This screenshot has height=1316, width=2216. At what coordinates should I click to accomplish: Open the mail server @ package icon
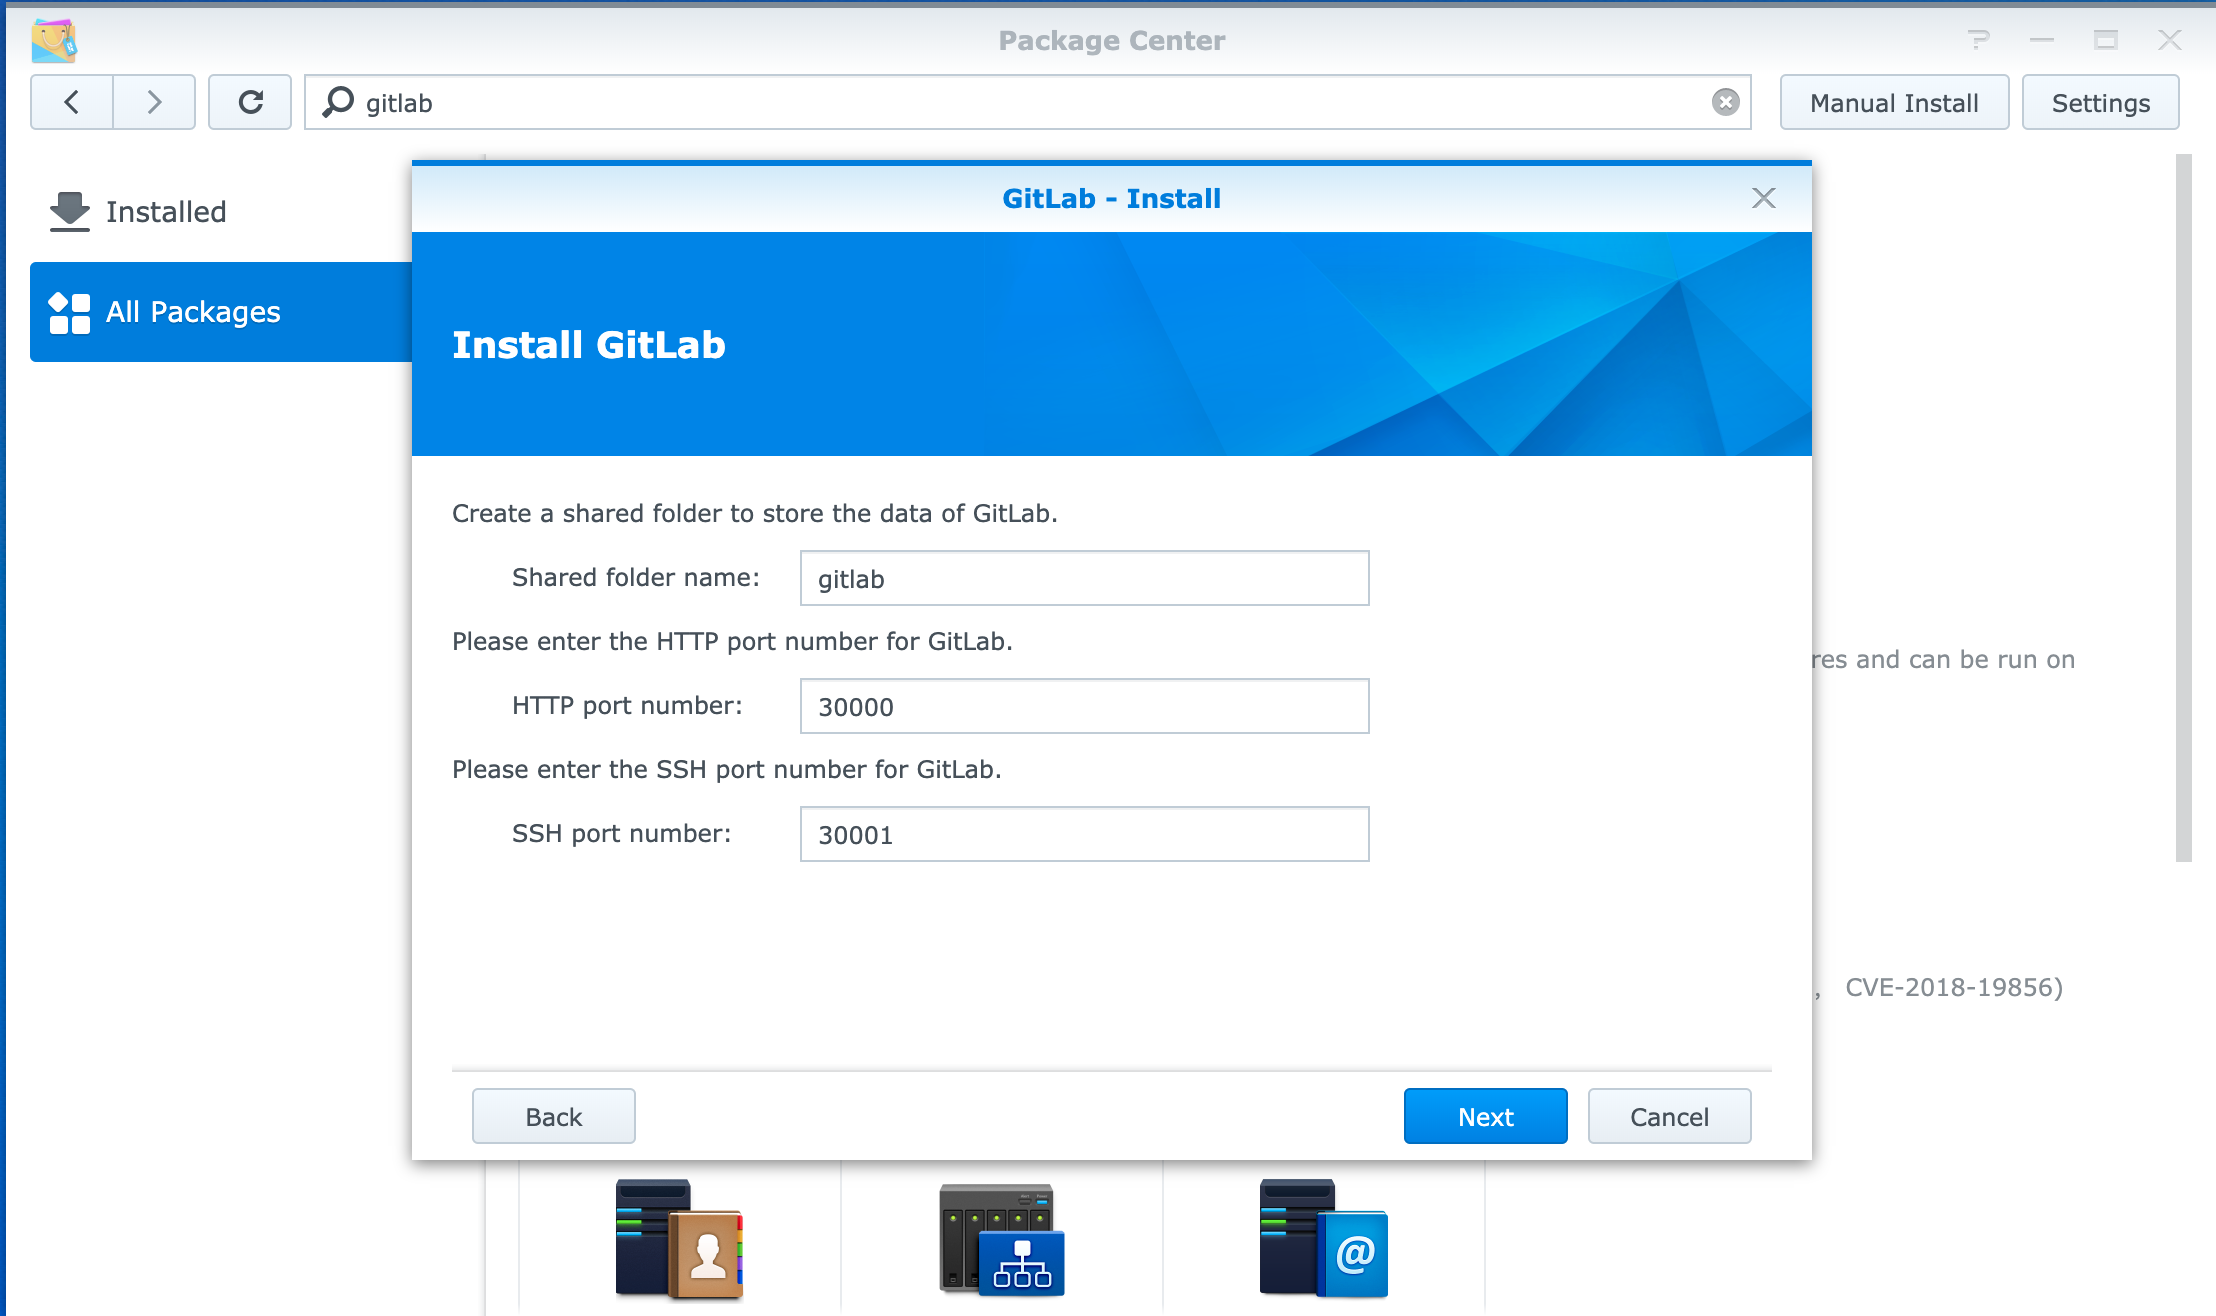(x=1323, y=1239)
